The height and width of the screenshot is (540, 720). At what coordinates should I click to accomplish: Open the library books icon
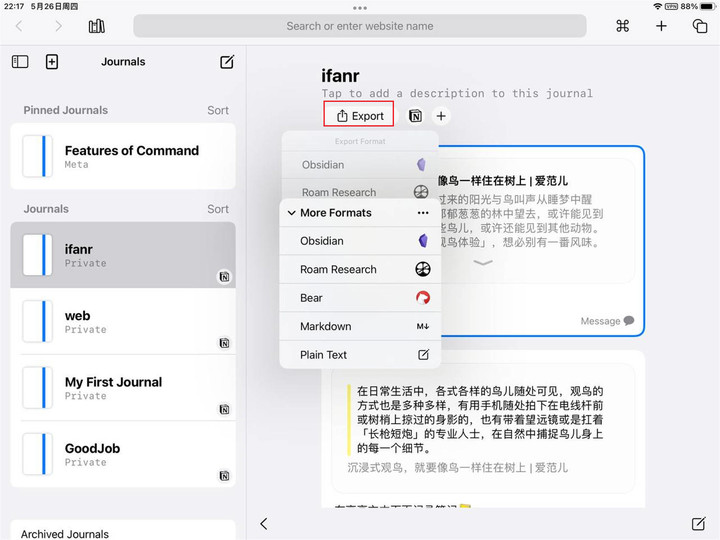point(96,26)
